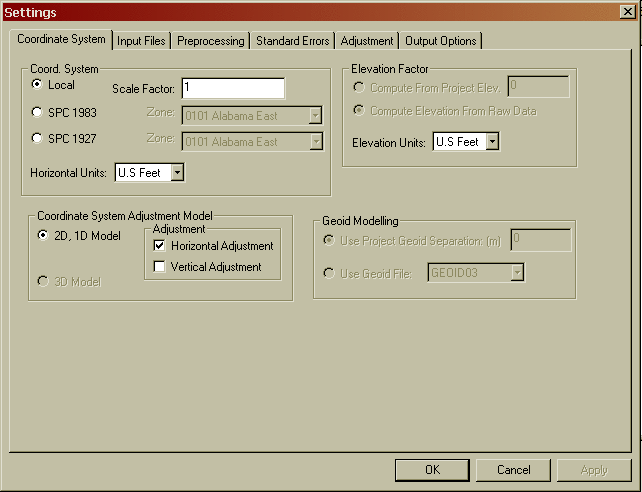Click into the Scale Factor field
Screen dimensions: 642x492
(x=233, y=88)
